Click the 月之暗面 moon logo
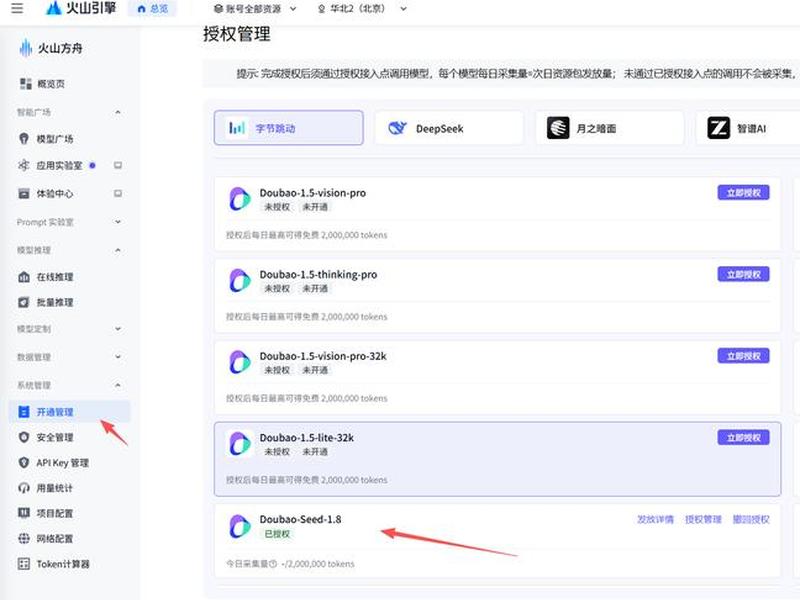Screen dimensions: 800x600 [558, 128]
